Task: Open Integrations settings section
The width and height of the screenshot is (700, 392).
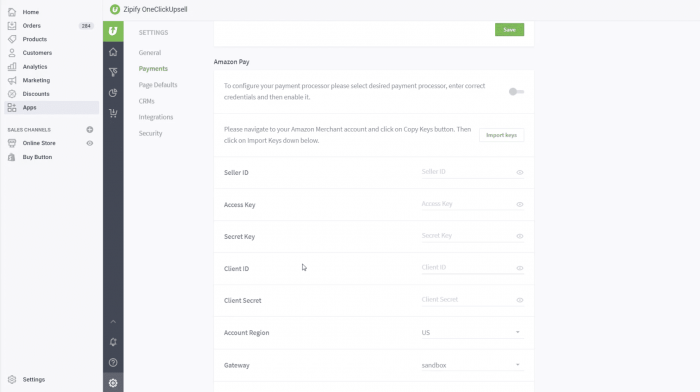Action: tap(156, 117)
